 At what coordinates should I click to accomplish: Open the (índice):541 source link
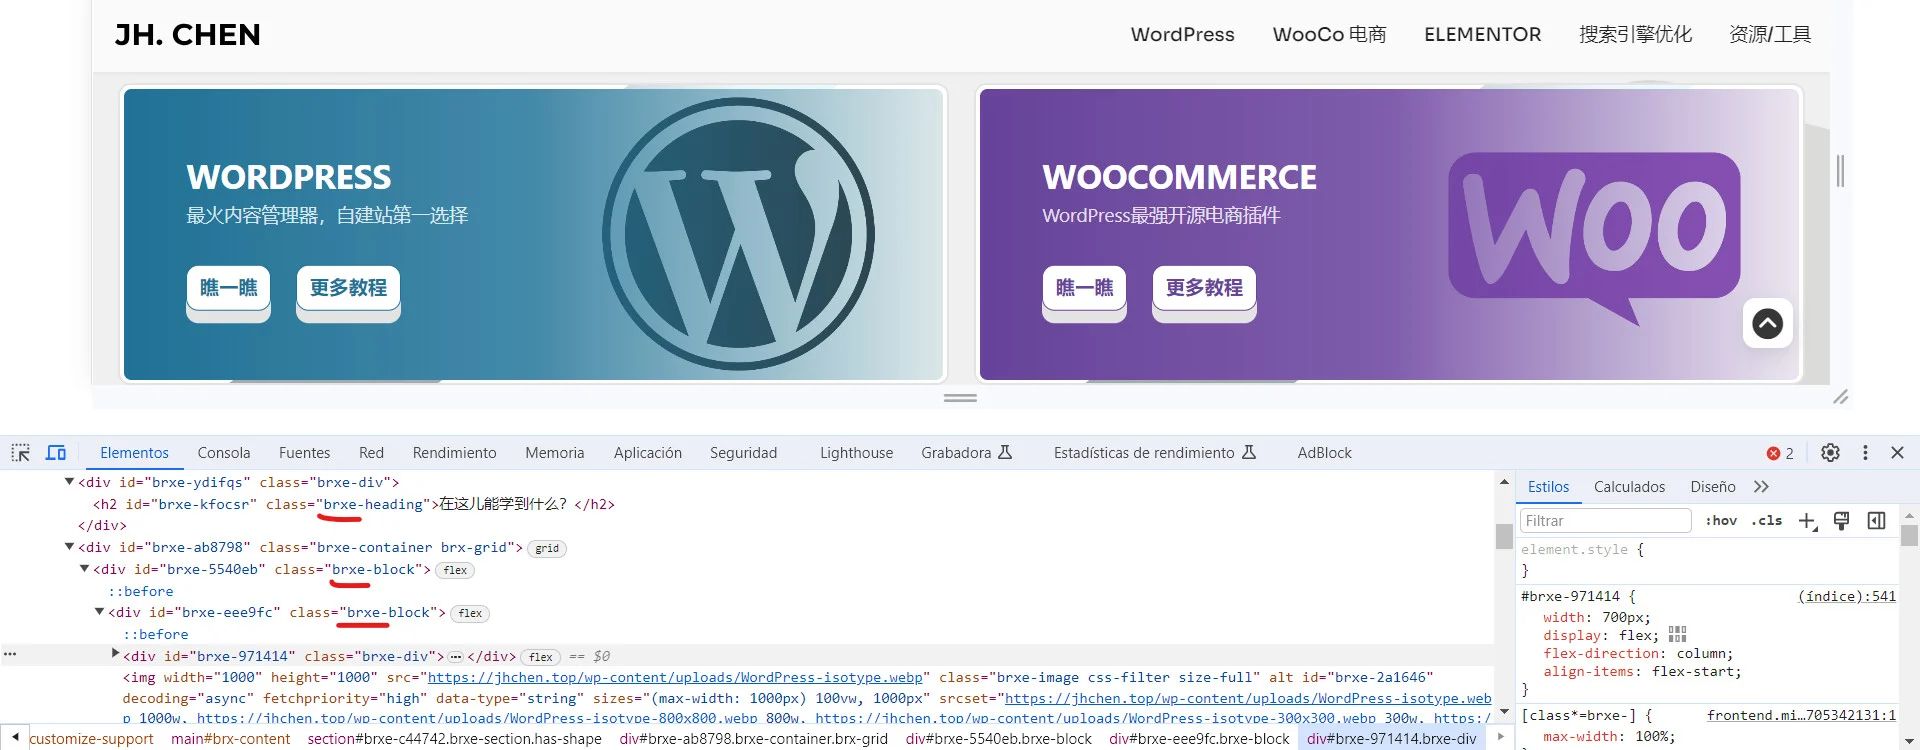click(x=1846, y=596)
